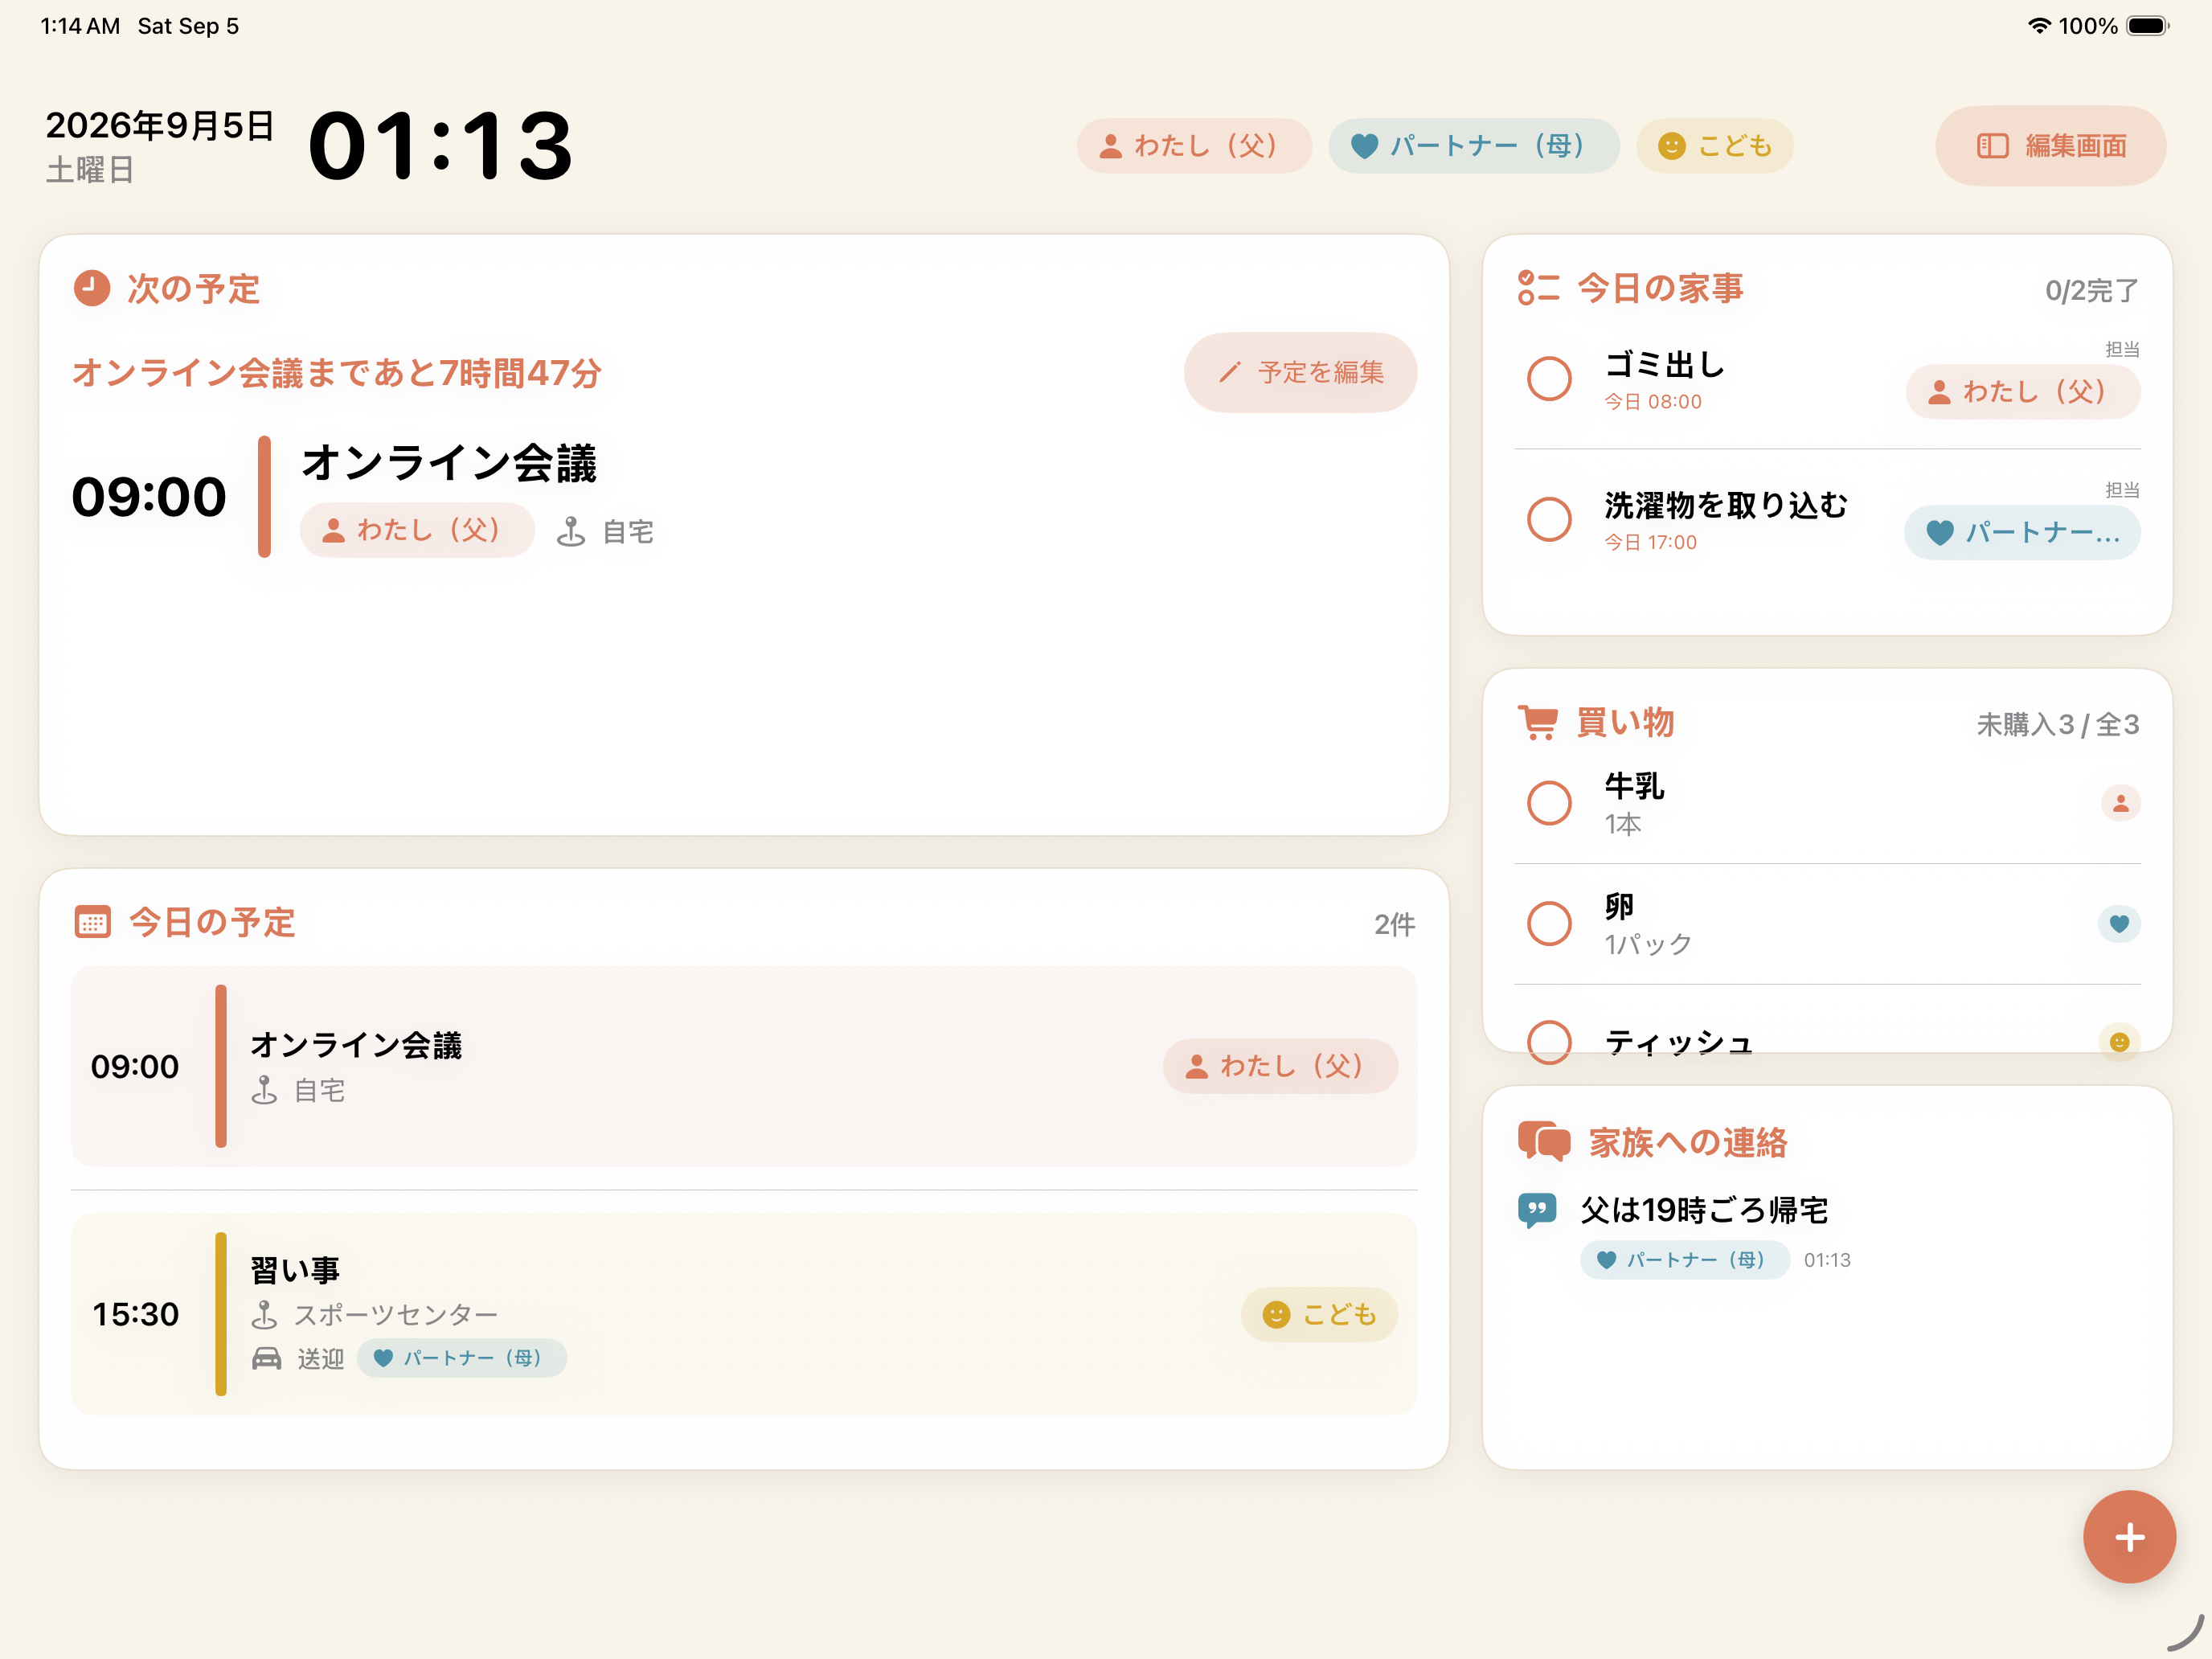Click the Wi-Fi icon in the status bar

pos(2039,26)
